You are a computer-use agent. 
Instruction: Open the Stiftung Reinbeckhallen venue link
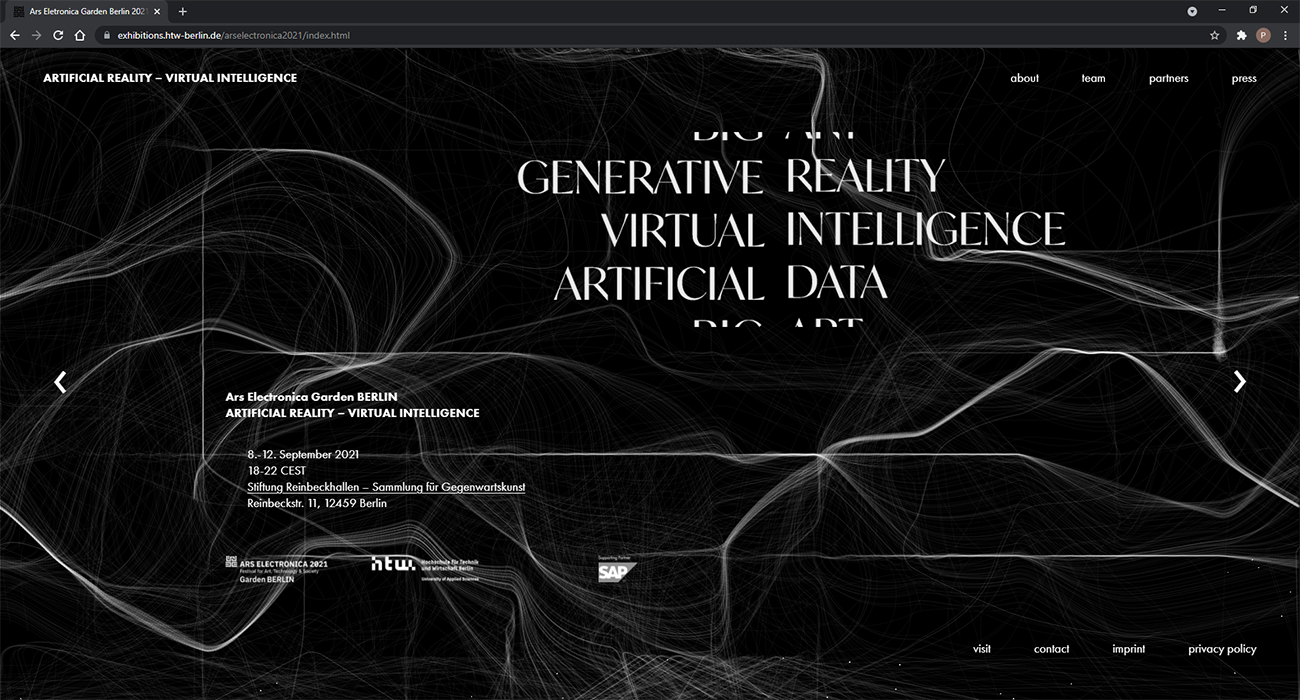tap(386, 487)
